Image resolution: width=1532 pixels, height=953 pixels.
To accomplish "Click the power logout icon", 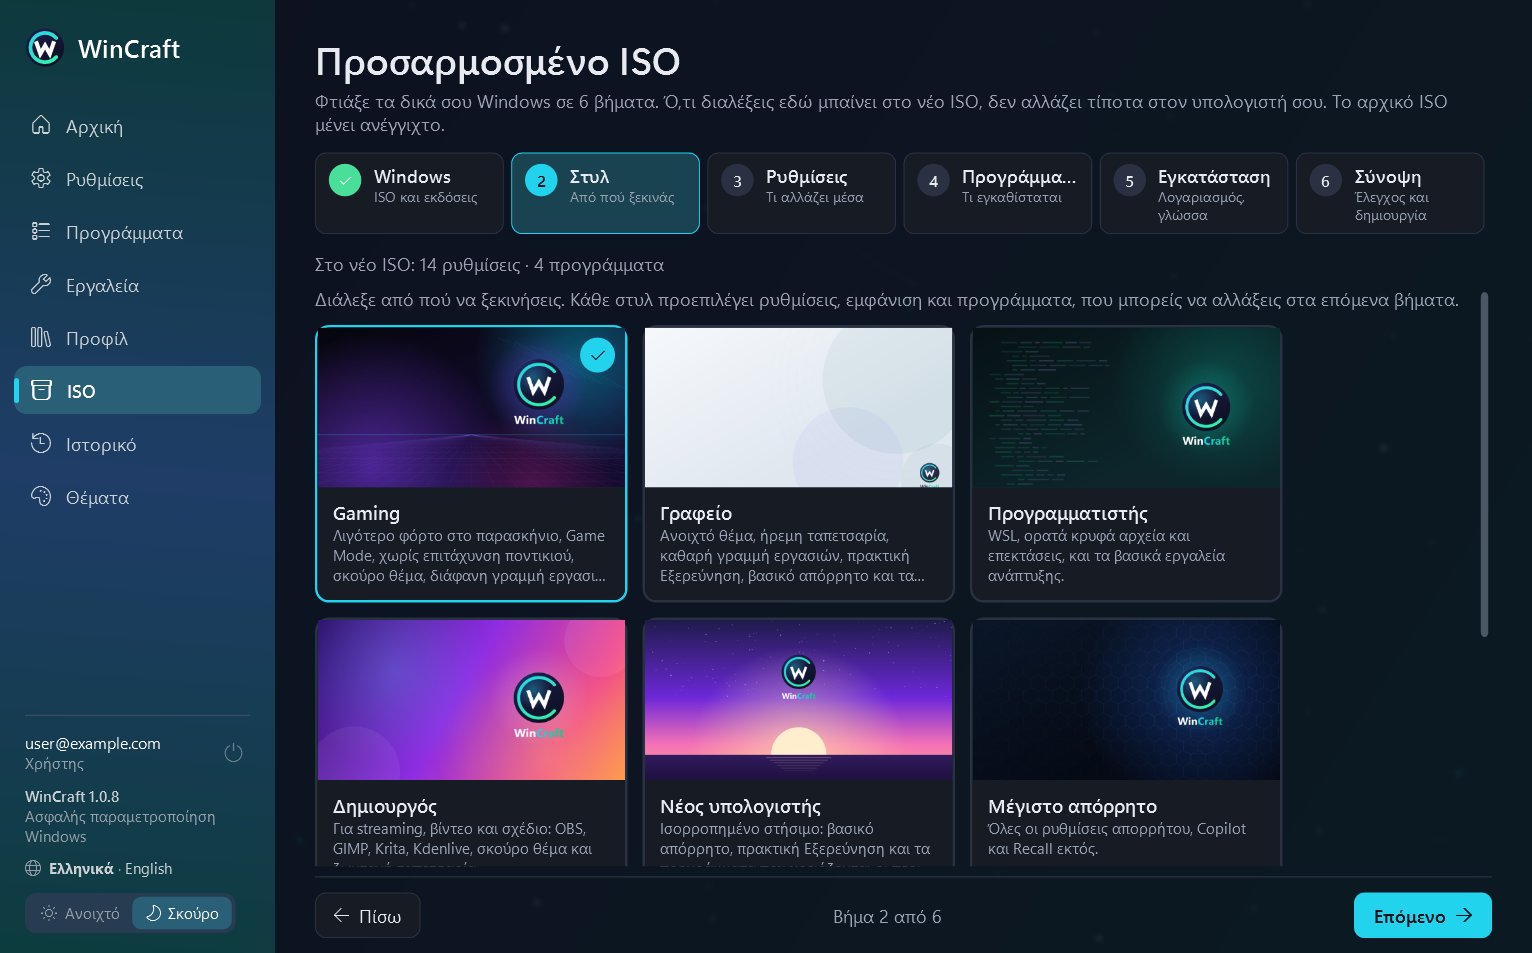I will tap(234, 753).
